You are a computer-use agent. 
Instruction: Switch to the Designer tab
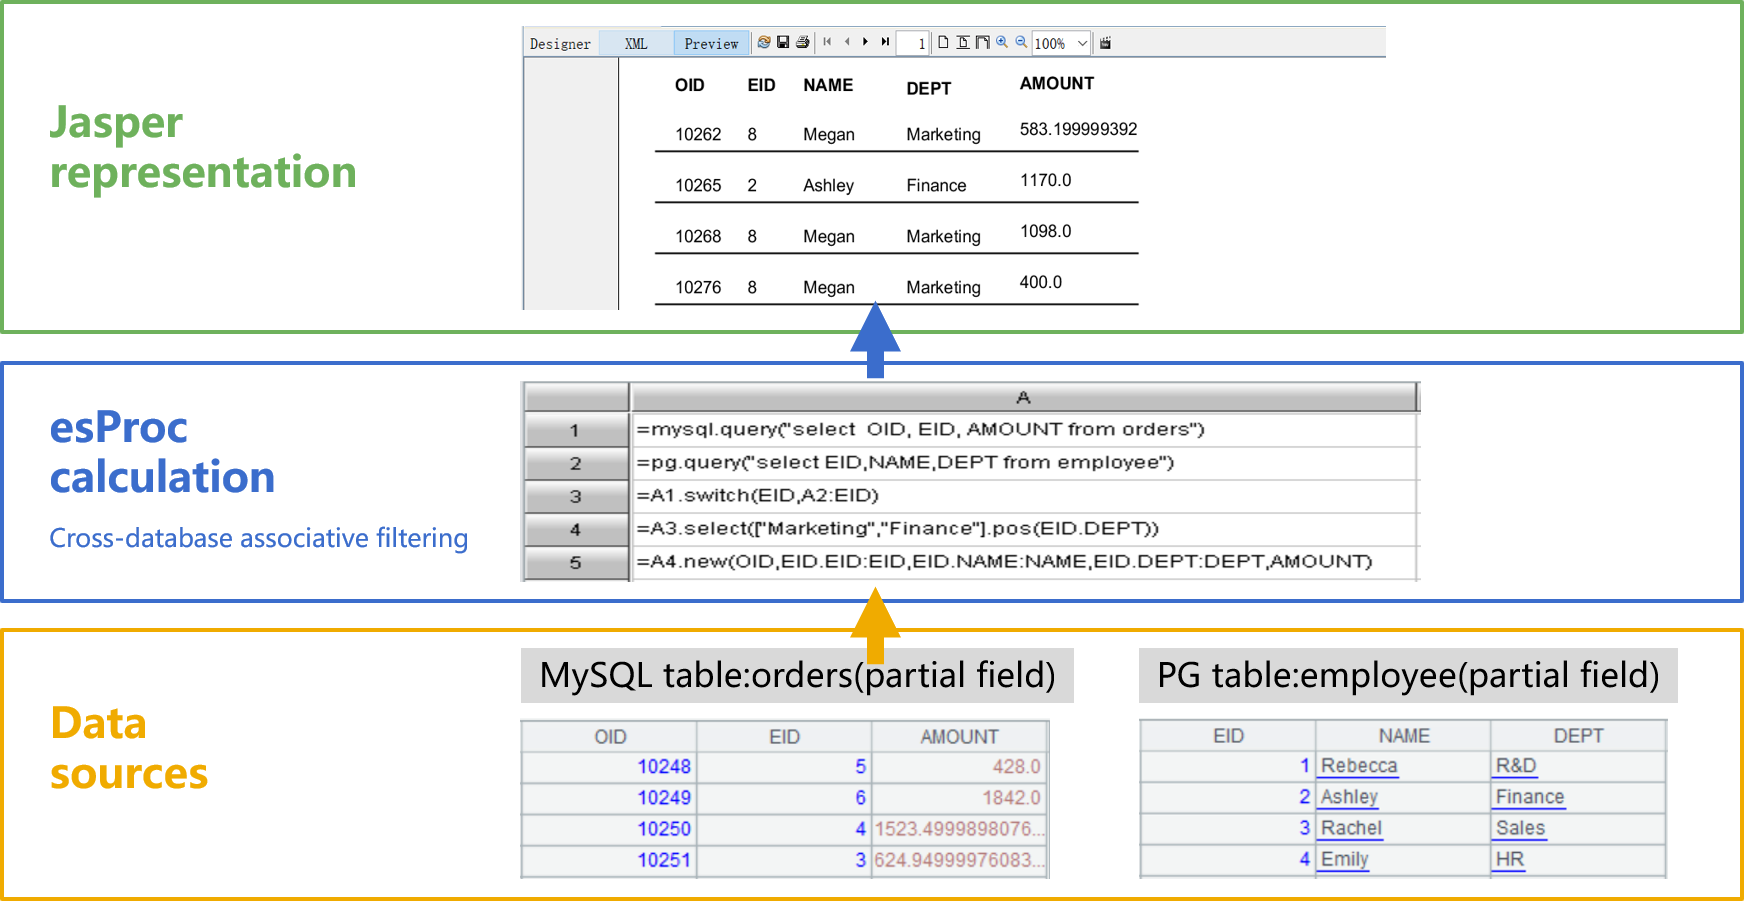click(x=560, y=43)
